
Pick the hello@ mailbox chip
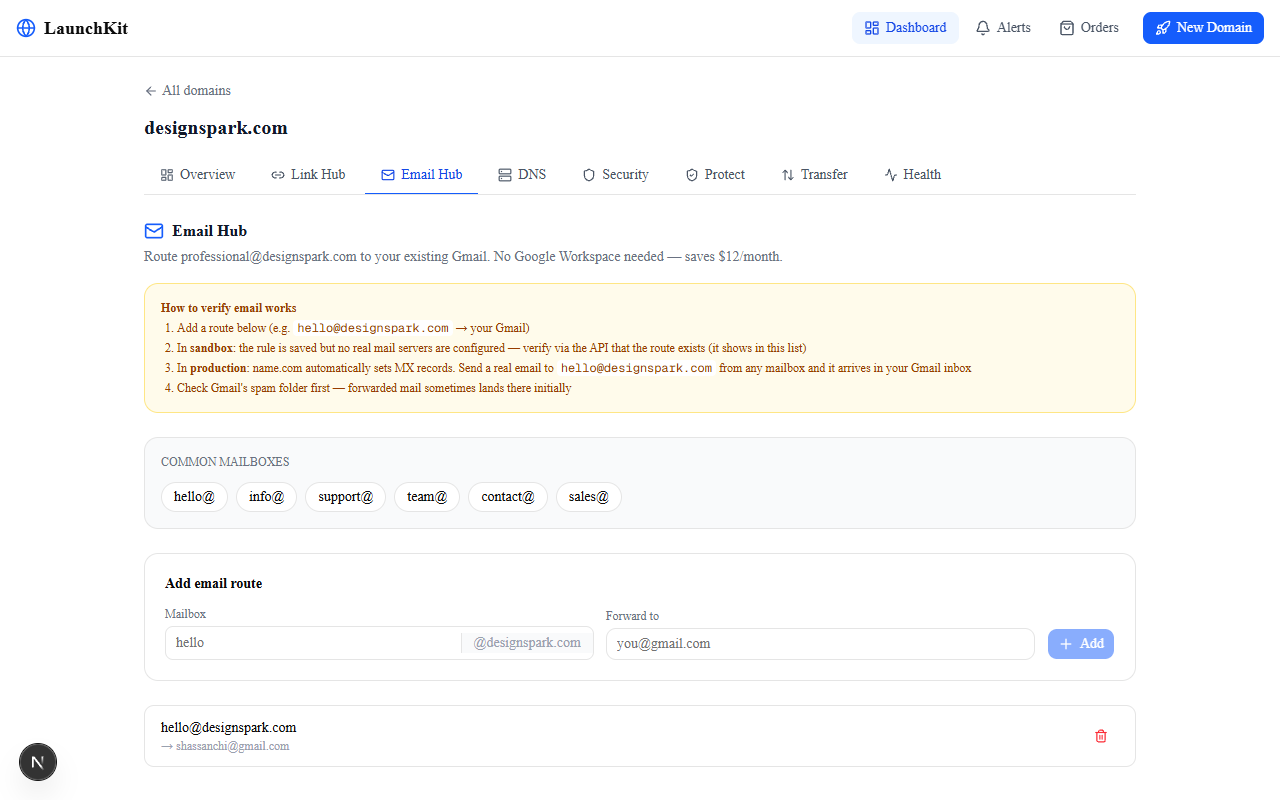tap(194, 497)
